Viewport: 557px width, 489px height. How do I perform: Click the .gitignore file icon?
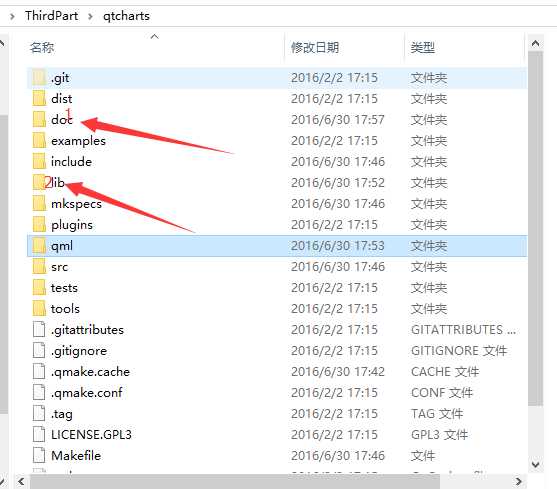tap(39, 350)
